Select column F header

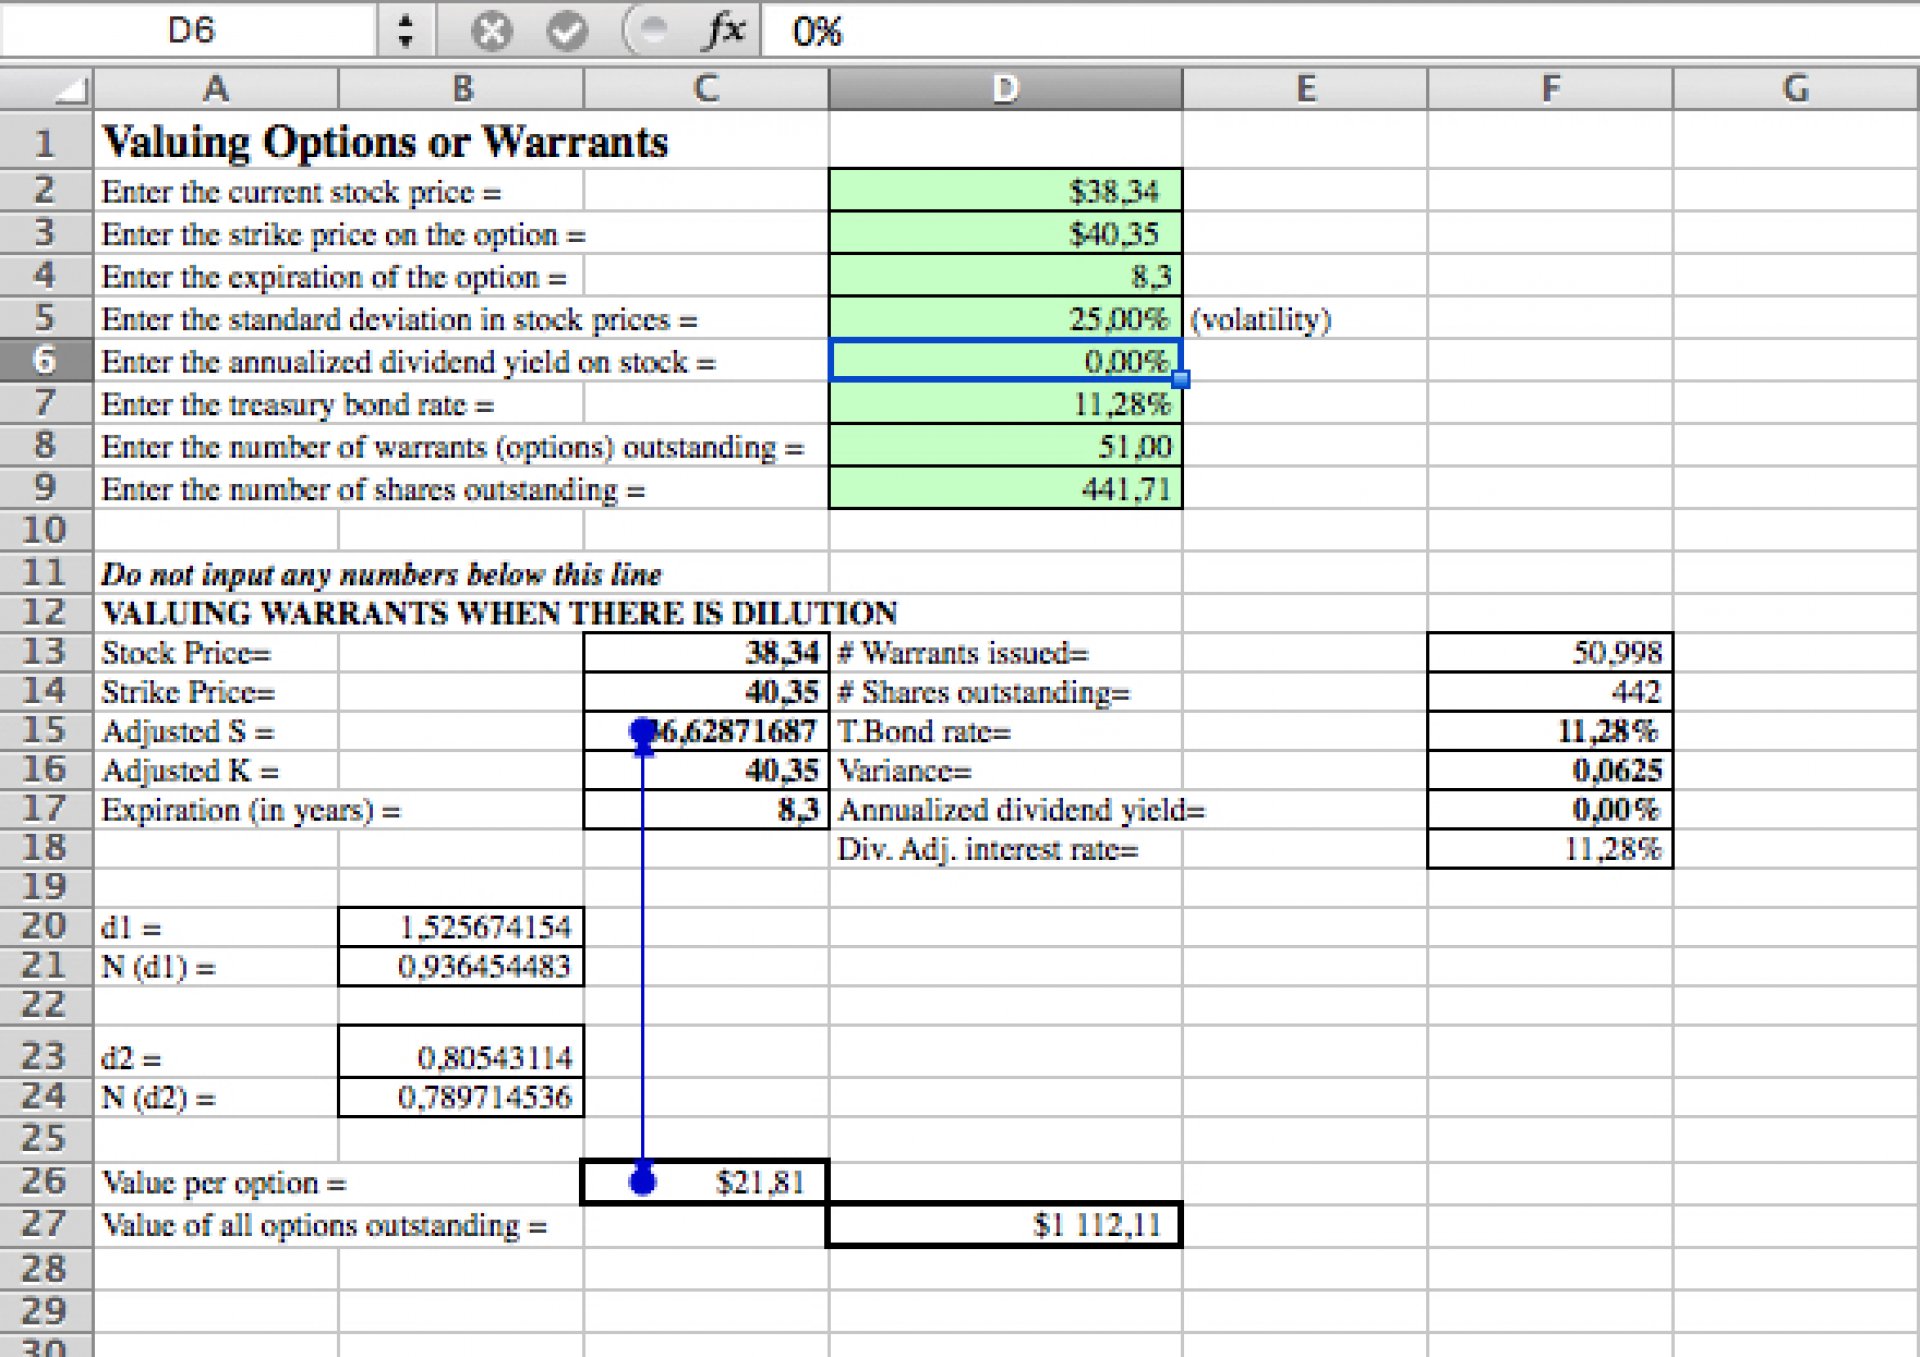coord(1550,89)
